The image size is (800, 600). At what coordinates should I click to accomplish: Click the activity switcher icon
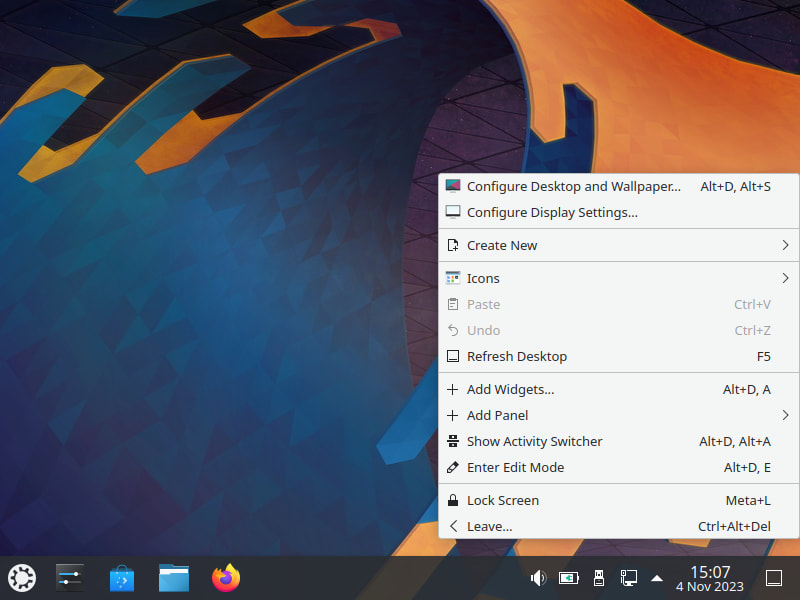pos(453,441)
